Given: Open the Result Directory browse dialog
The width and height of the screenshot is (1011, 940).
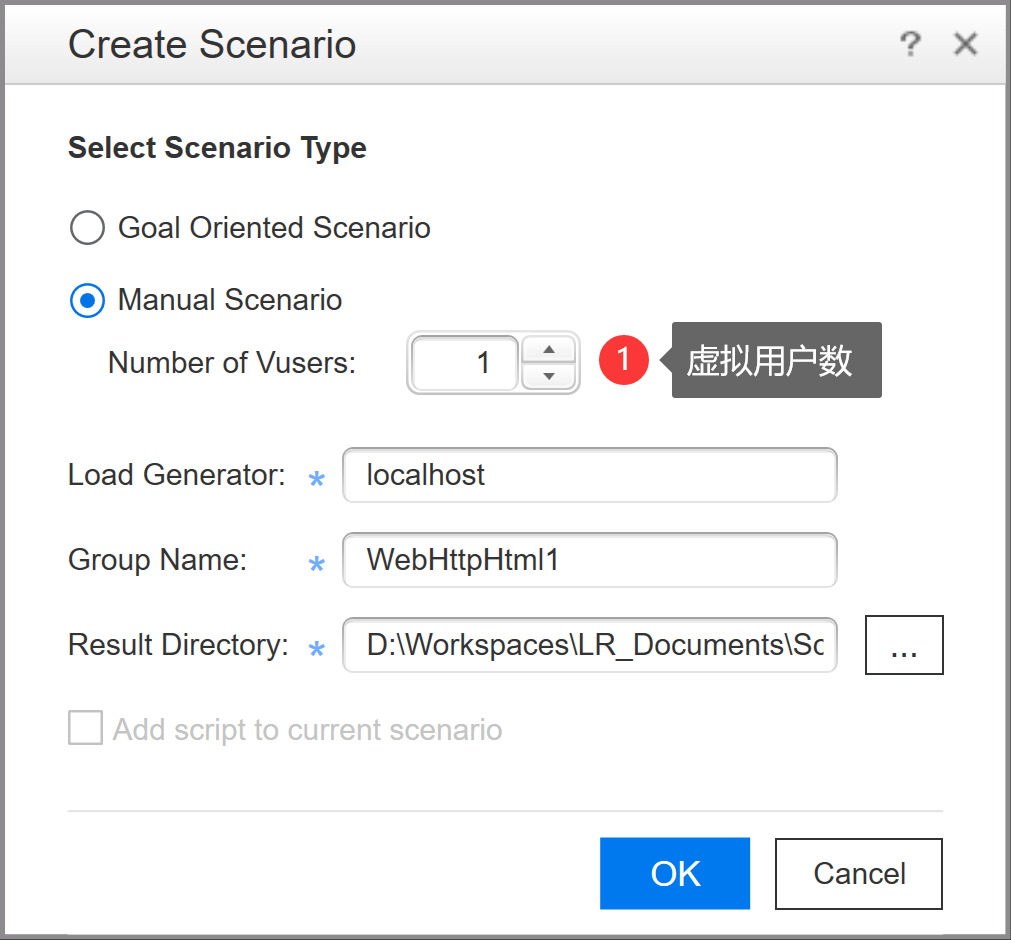Looking at the screenshot, I should tap(903, 645).
